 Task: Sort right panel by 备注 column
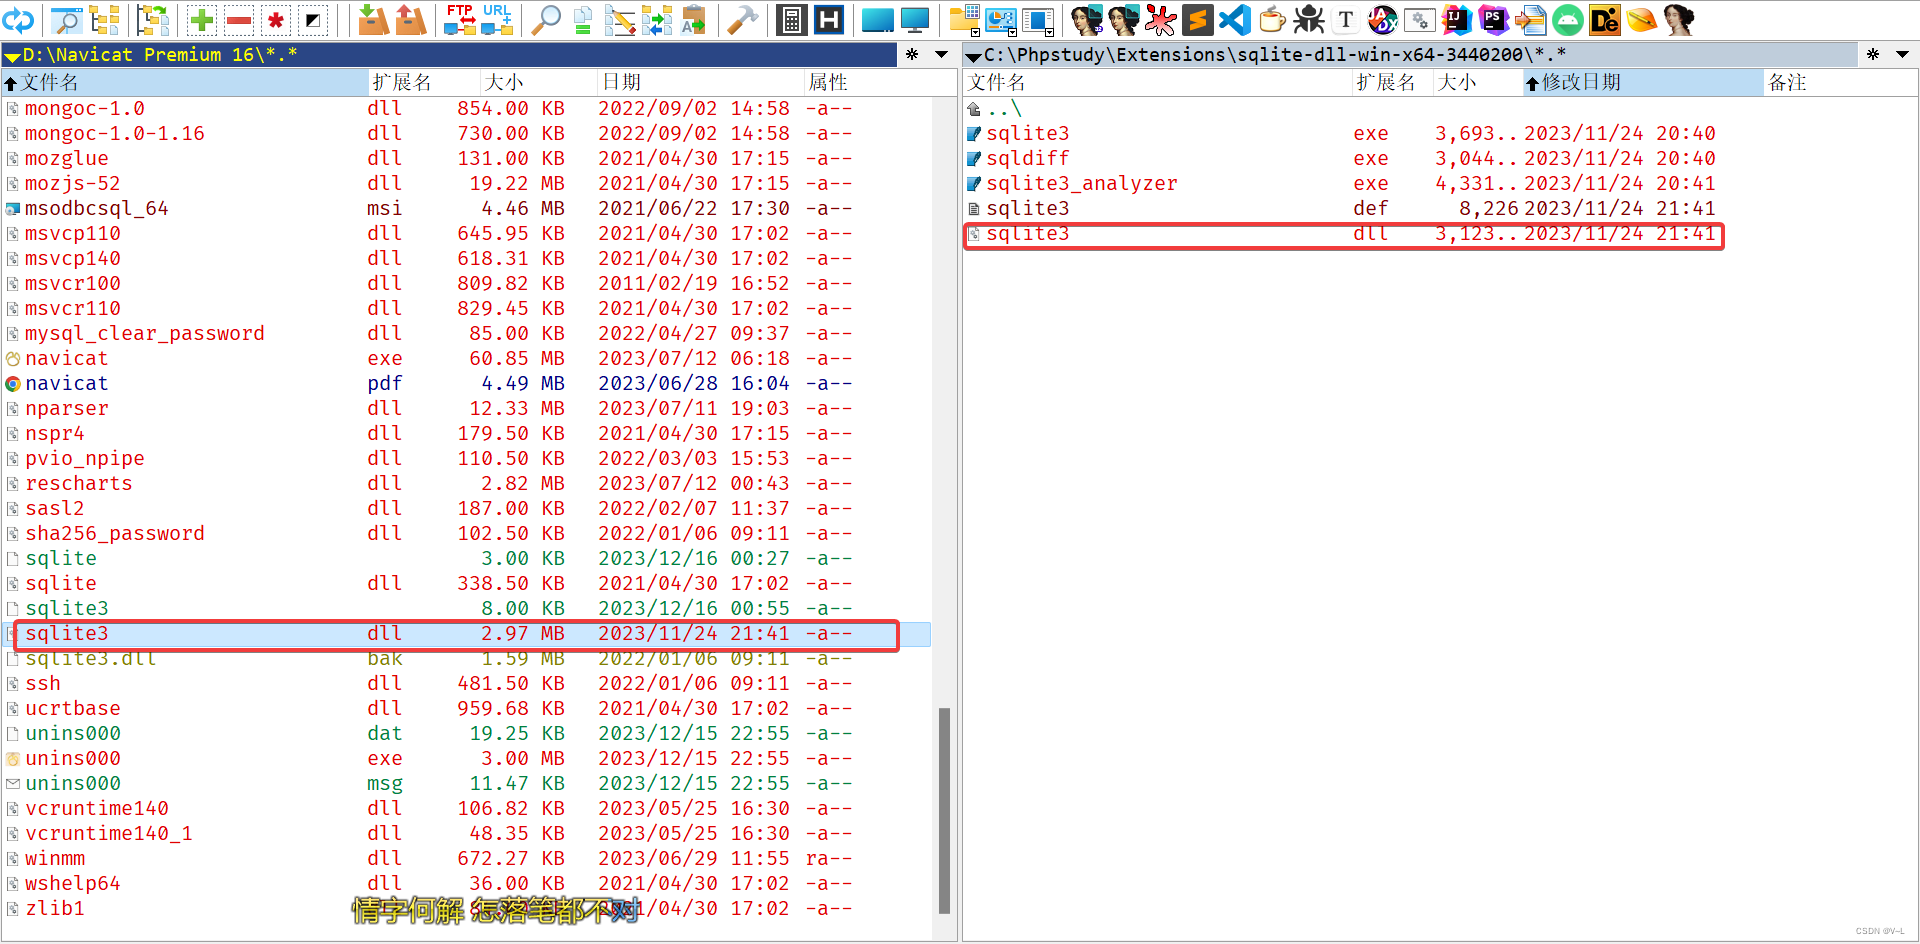point(1840,82)
